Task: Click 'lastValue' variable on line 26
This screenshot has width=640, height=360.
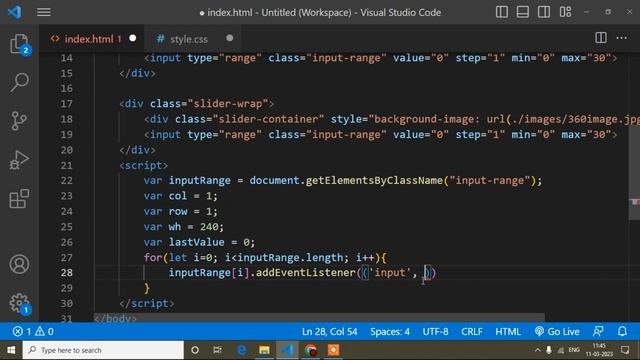Action: click(196, 242)
